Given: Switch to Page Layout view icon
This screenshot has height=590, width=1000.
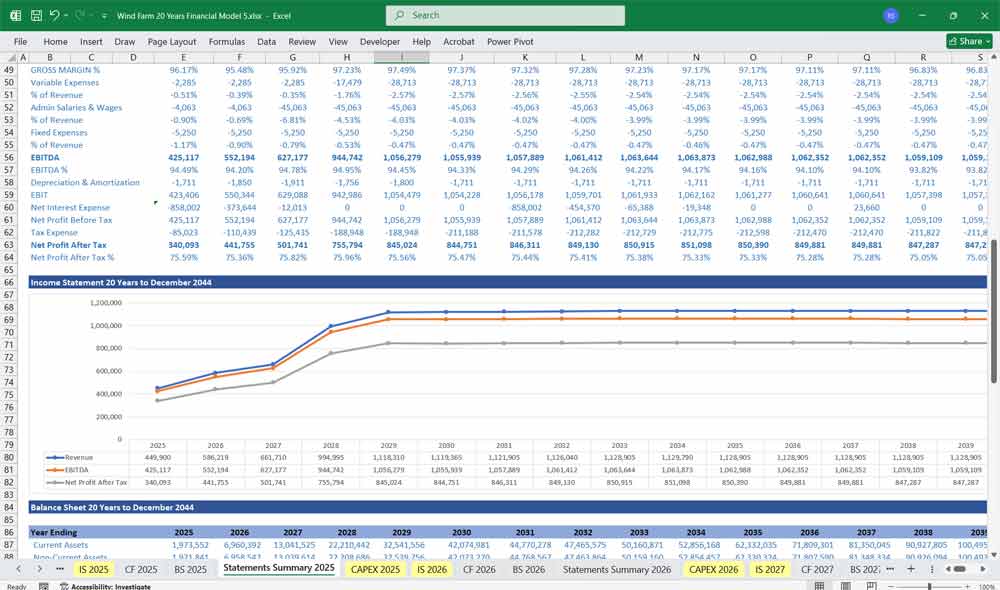Looking at the screenshot, I should pyautogui.click(x=845, y=585).
